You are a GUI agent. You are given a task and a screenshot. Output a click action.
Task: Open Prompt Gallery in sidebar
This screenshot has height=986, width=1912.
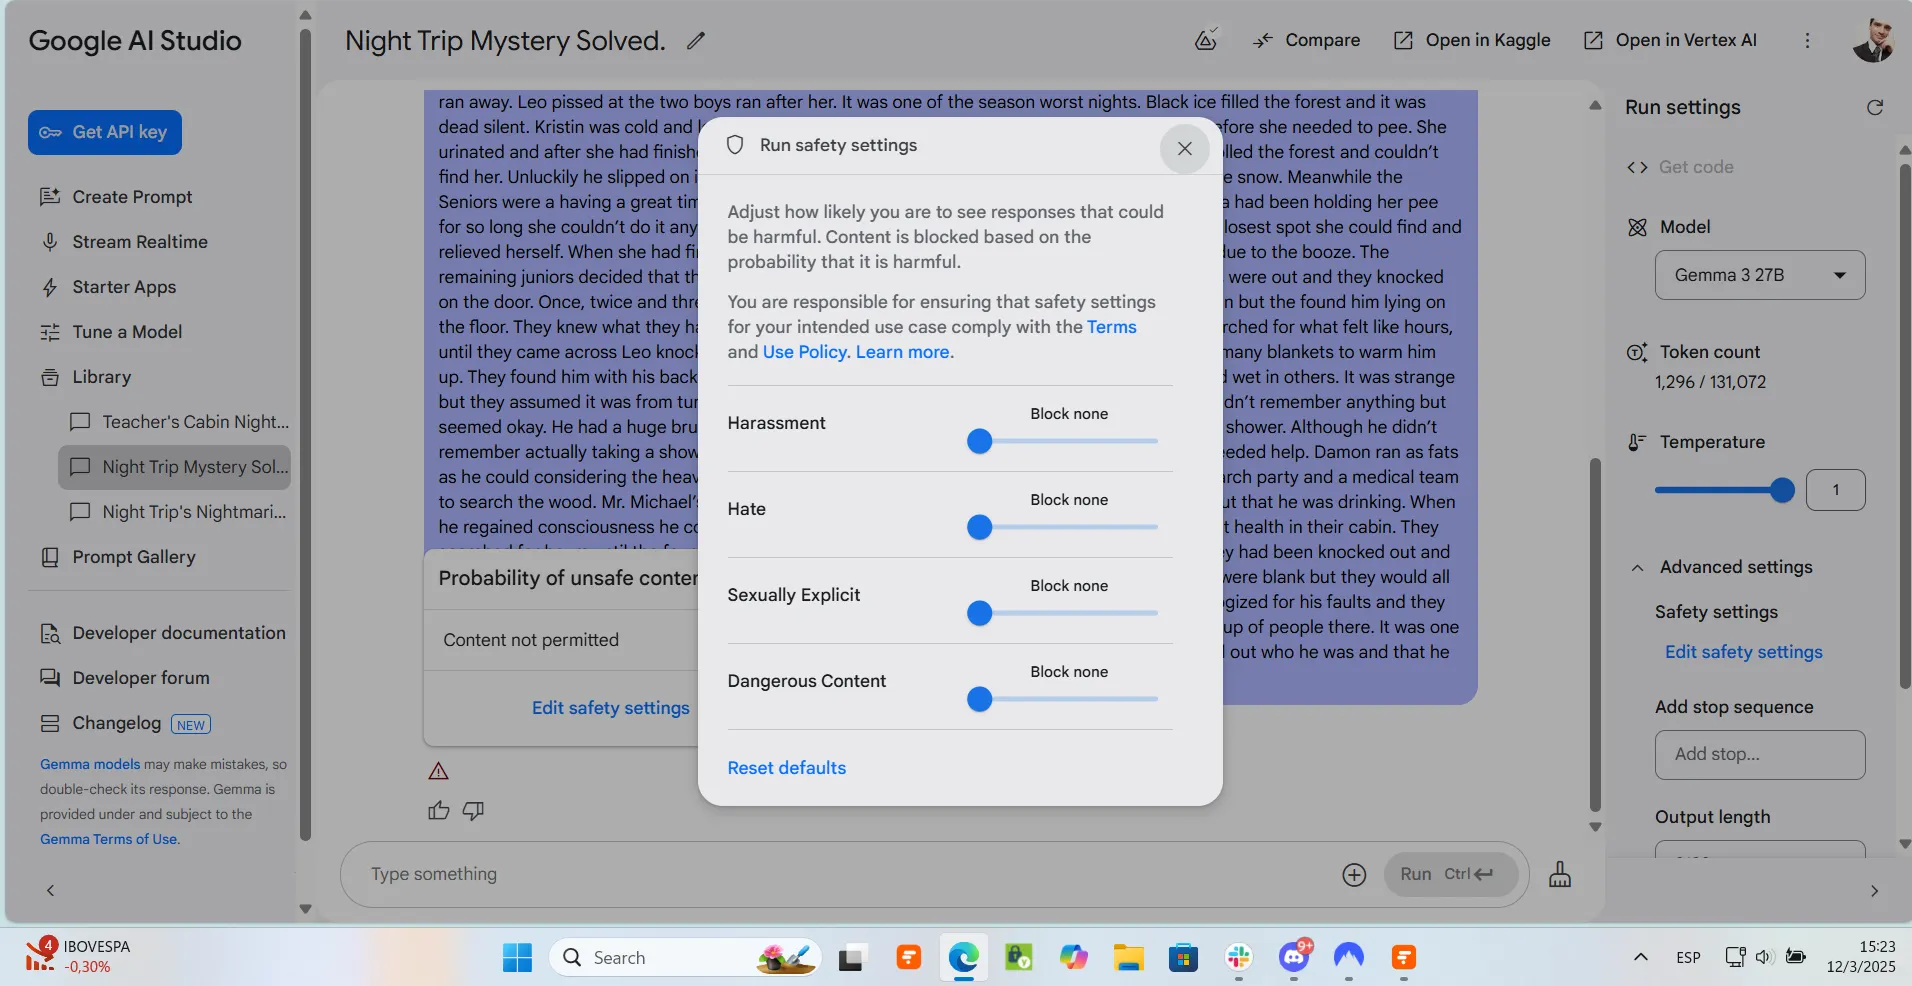tap(133, 557)
